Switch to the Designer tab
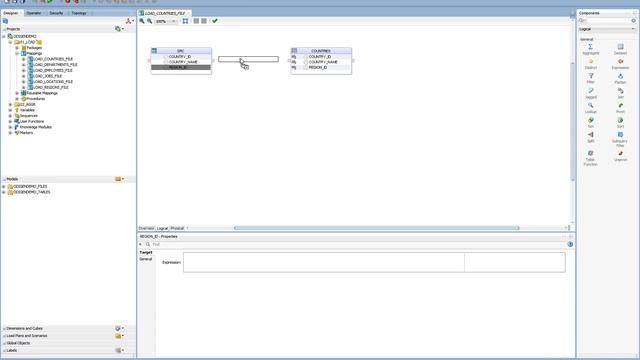This screenshot has height=360, width=640. tap(11, 13)
